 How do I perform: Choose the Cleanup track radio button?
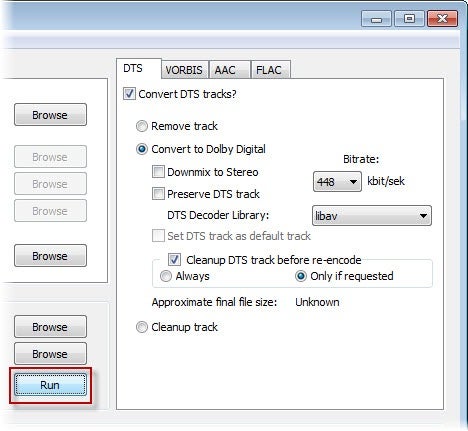click(x=142, y=327)
